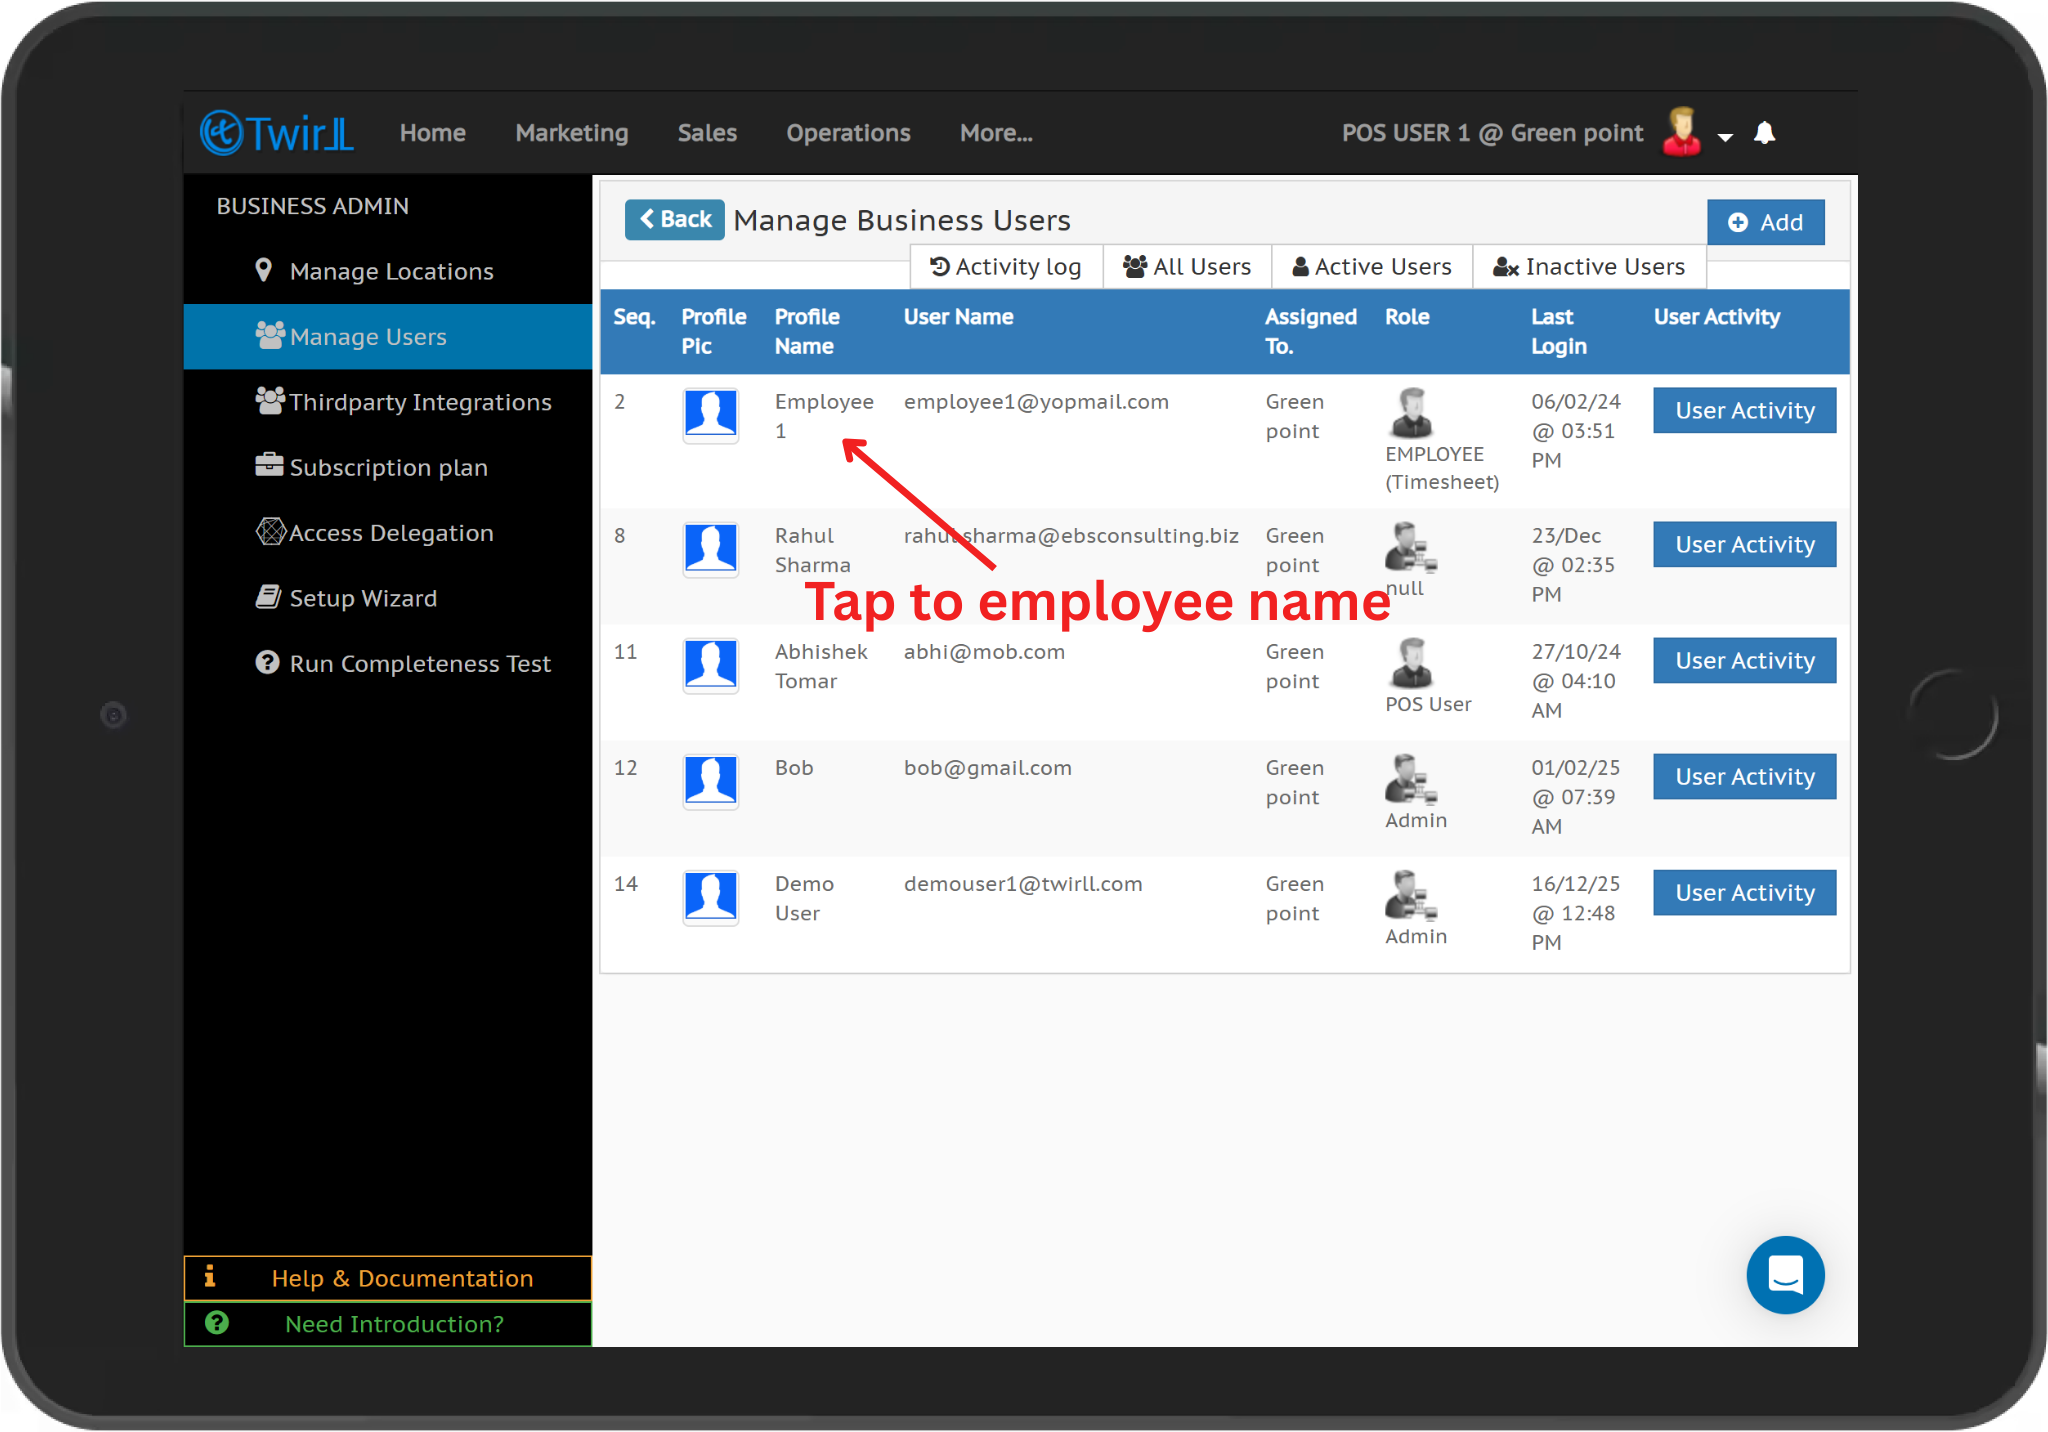Click the Back button
The width and height of the screenshot is (2048, 1432).
pyautogui.click(x=675, y=219)
